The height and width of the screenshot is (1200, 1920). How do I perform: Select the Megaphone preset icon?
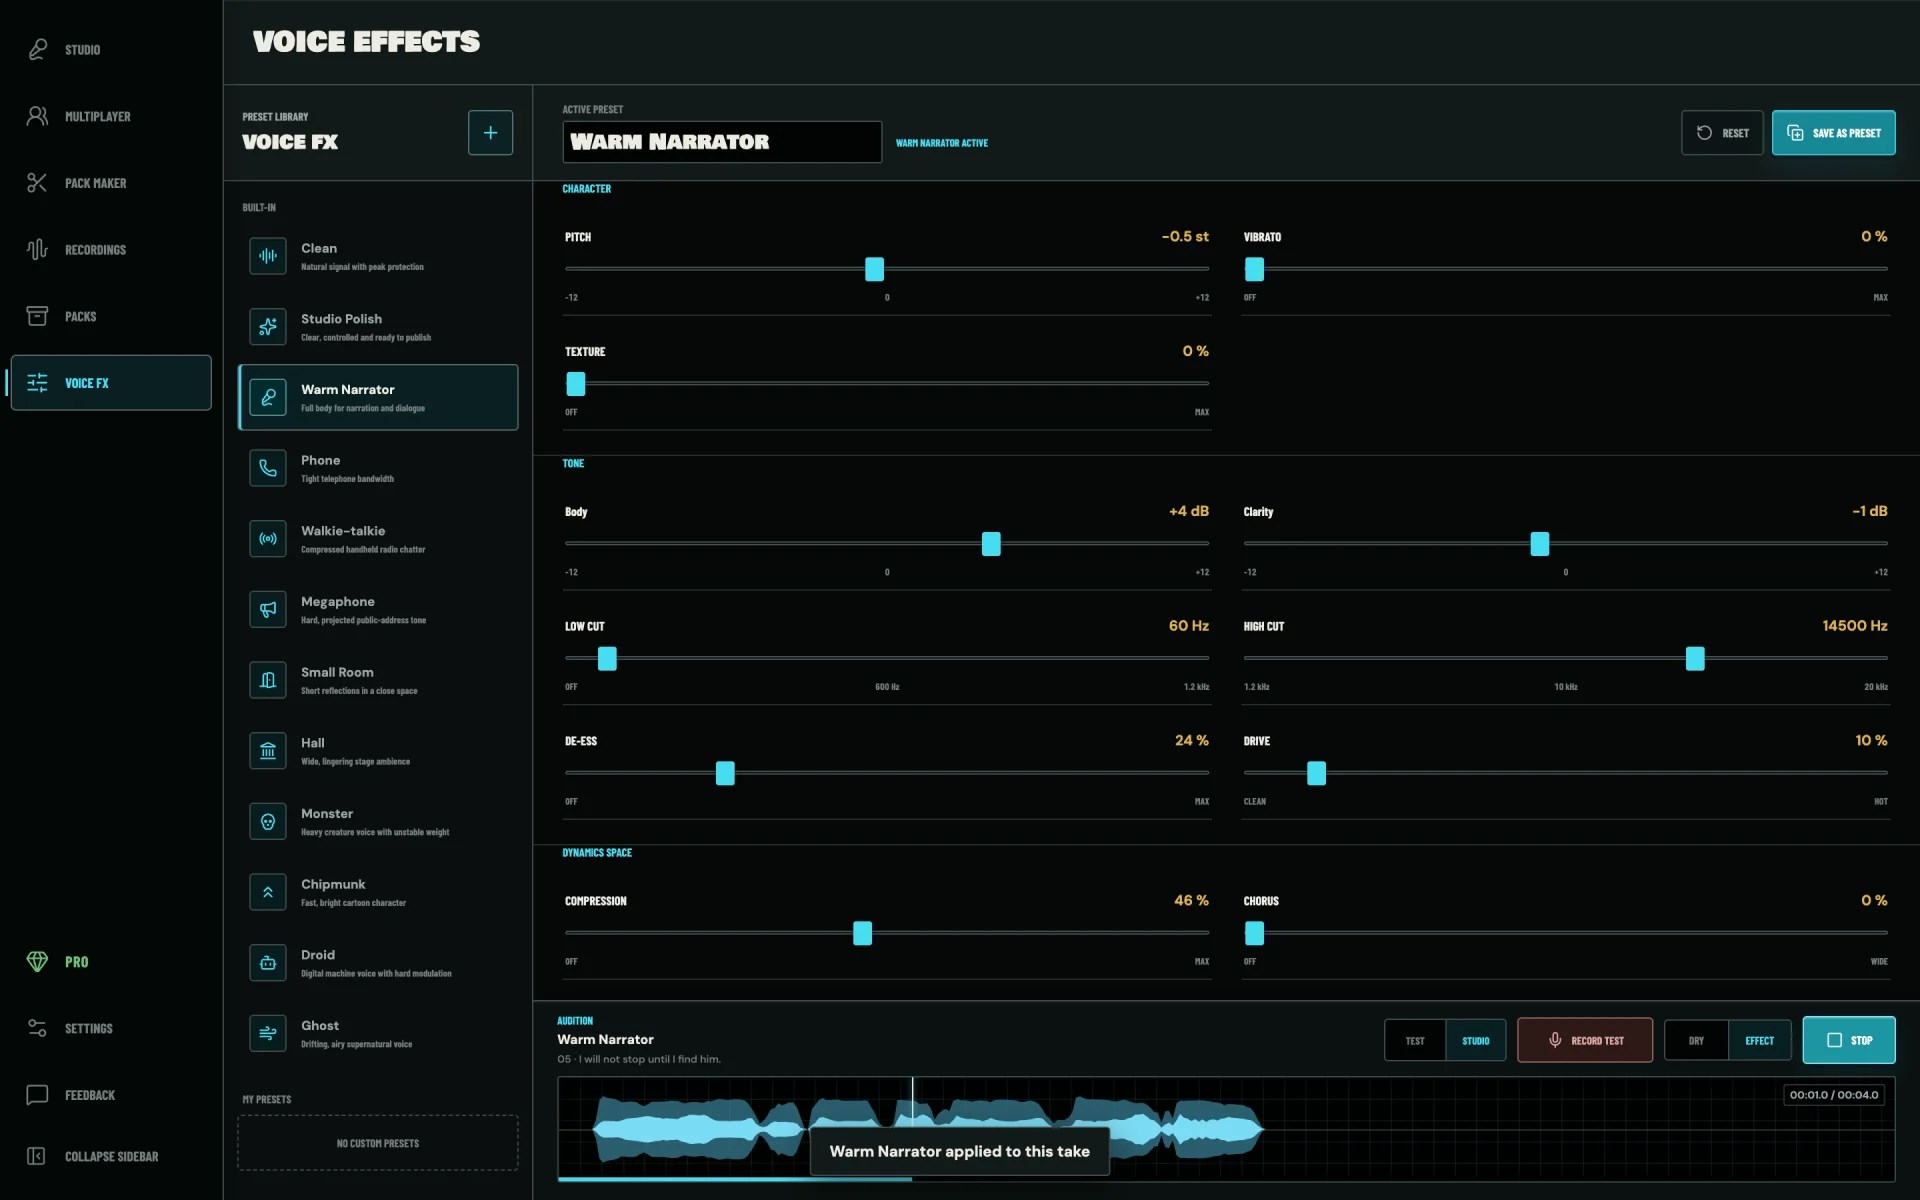coord(268,609)
